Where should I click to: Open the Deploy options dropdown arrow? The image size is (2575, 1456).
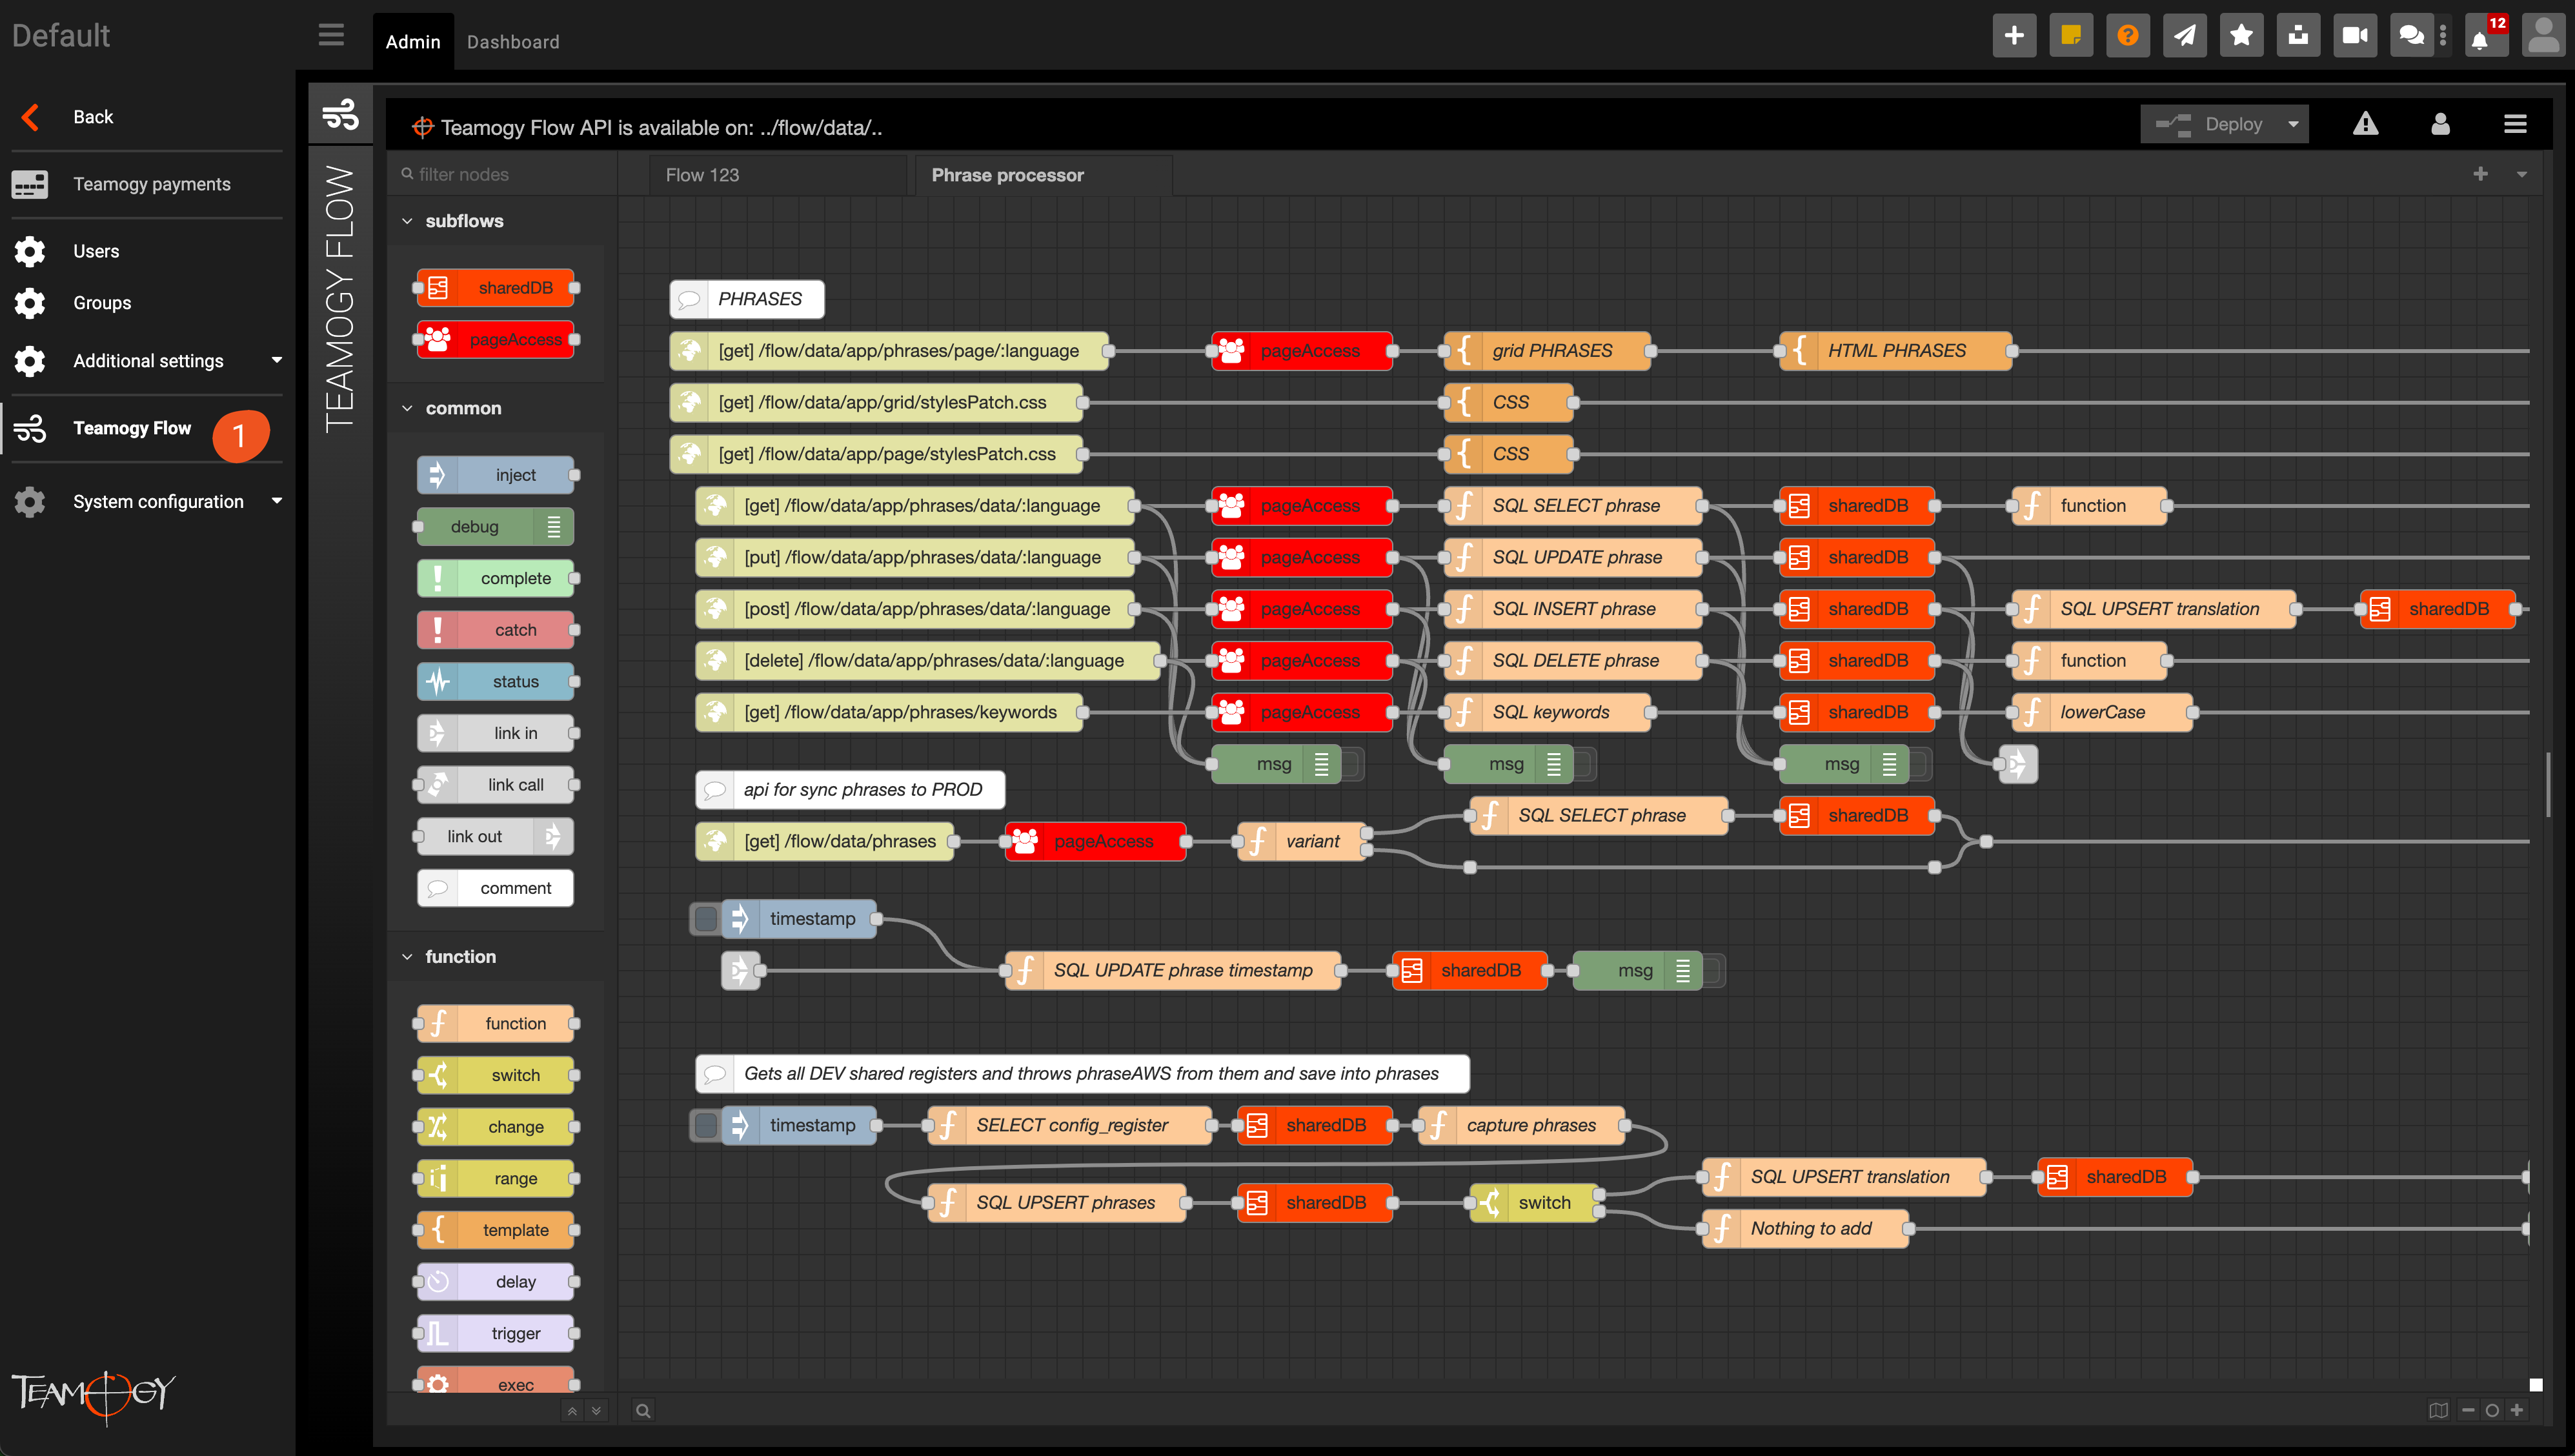point(2293,124)
